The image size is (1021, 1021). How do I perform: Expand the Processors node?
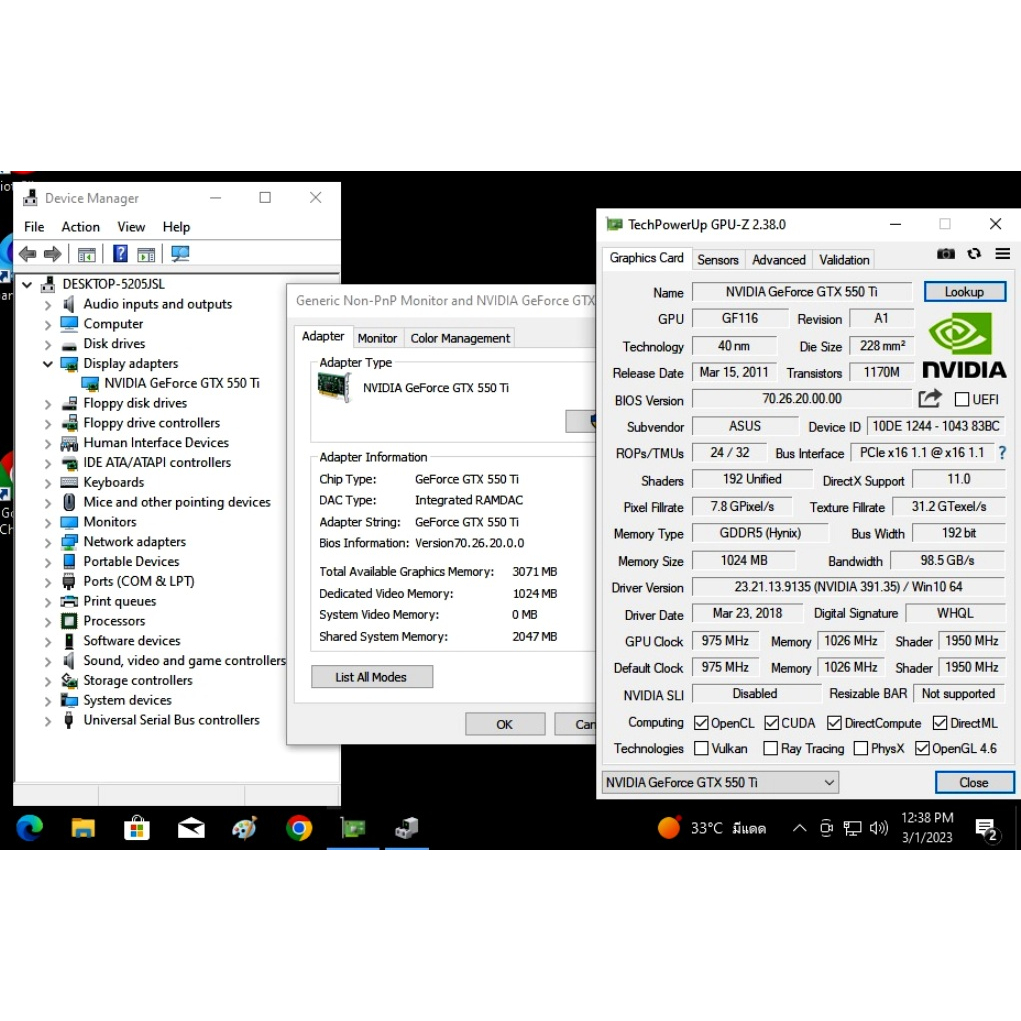[48, 621]
